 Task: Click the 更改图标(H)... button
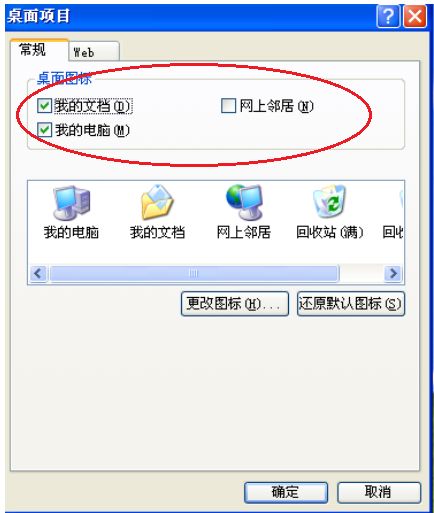(235, 304)
